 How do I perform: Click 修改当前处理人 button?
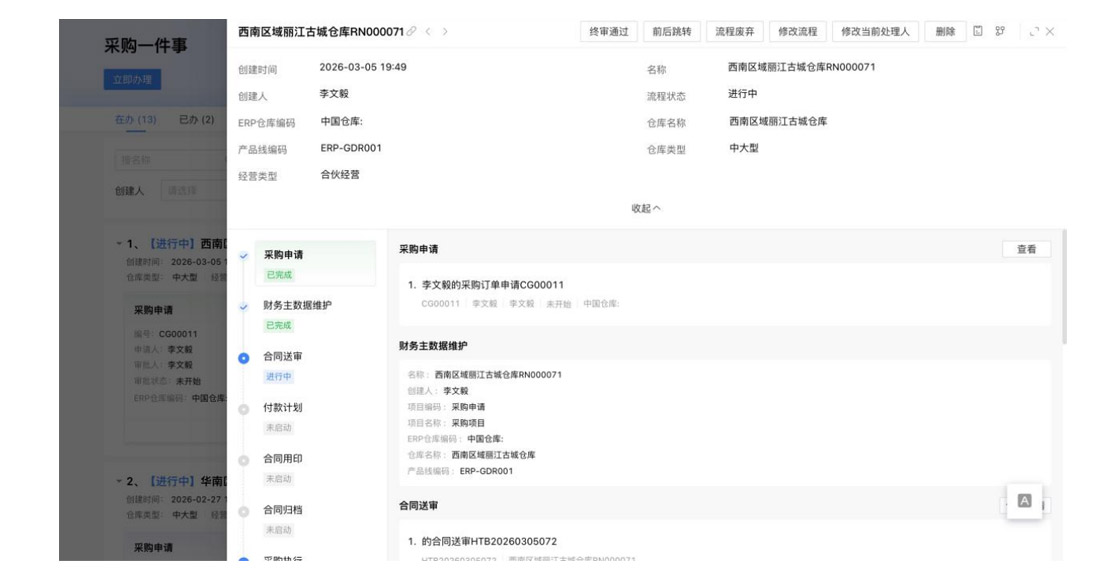coord(875,32)
